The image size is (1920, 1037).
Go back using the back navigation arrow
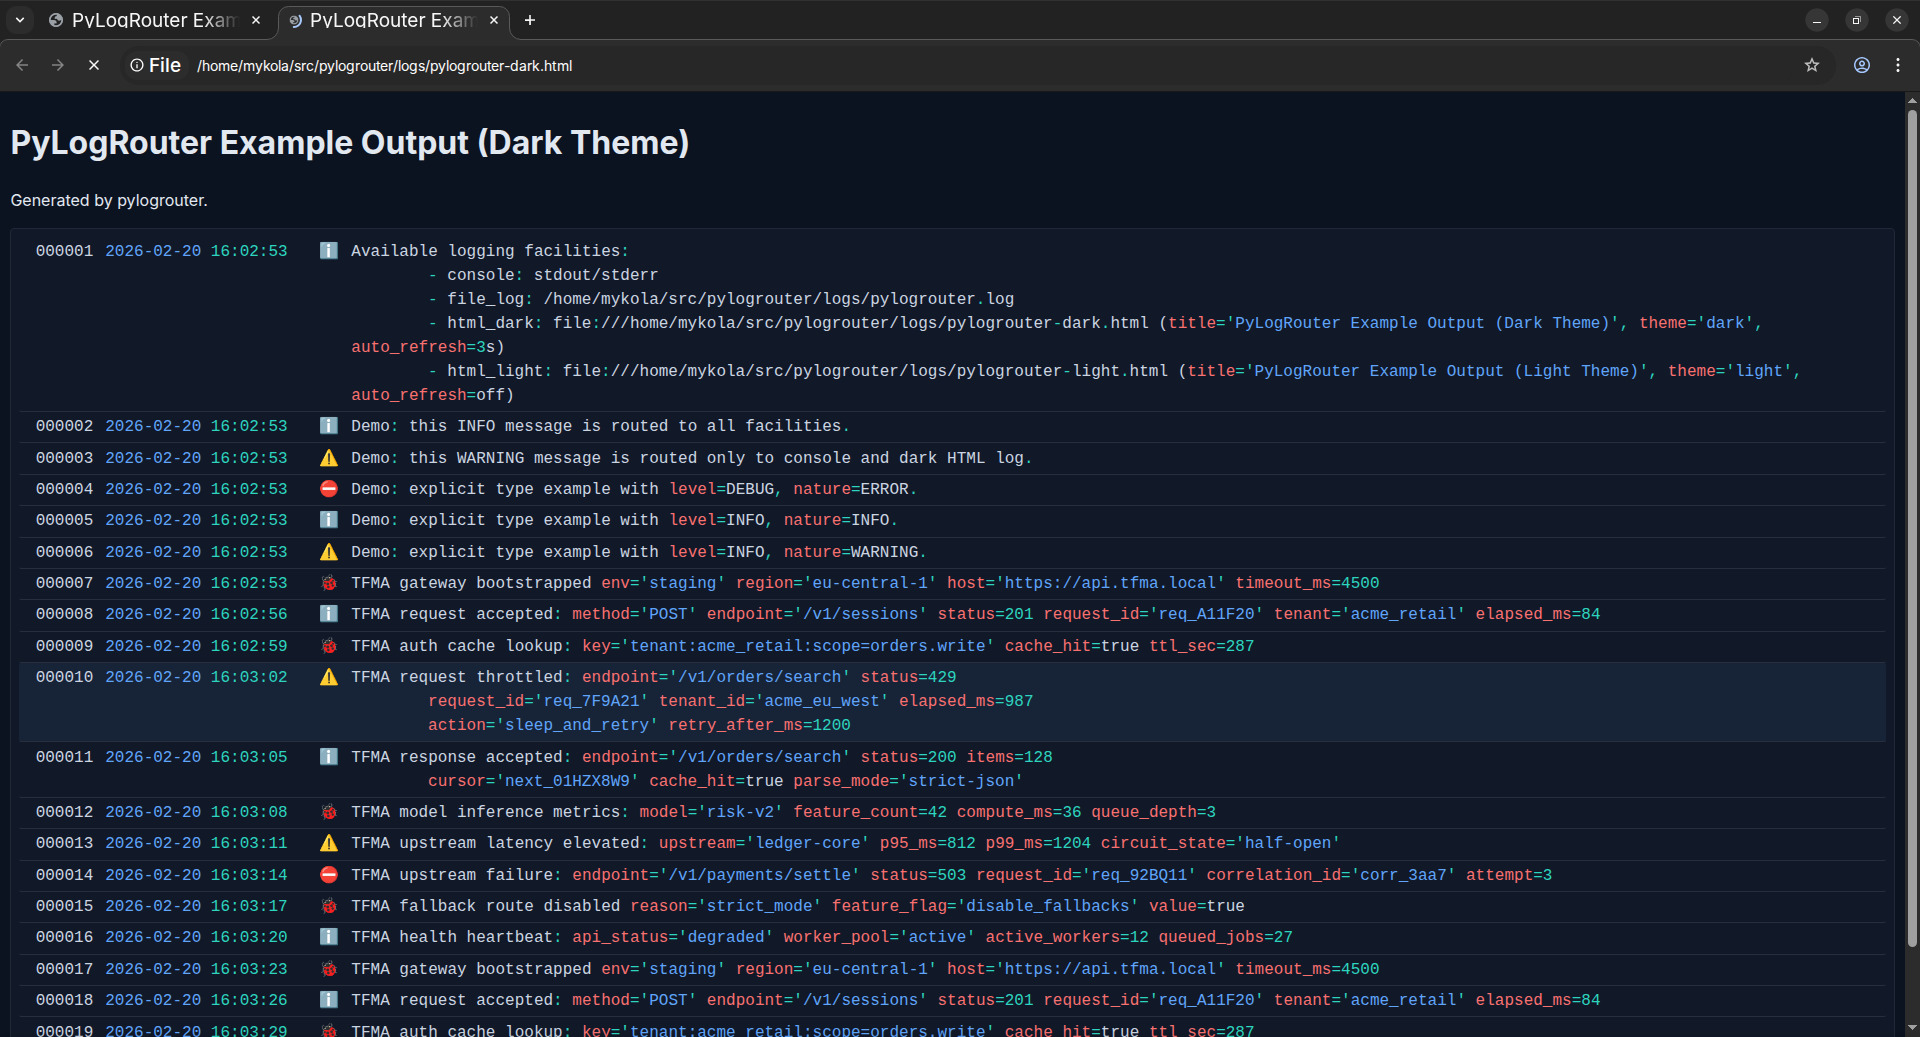point(21,65)
